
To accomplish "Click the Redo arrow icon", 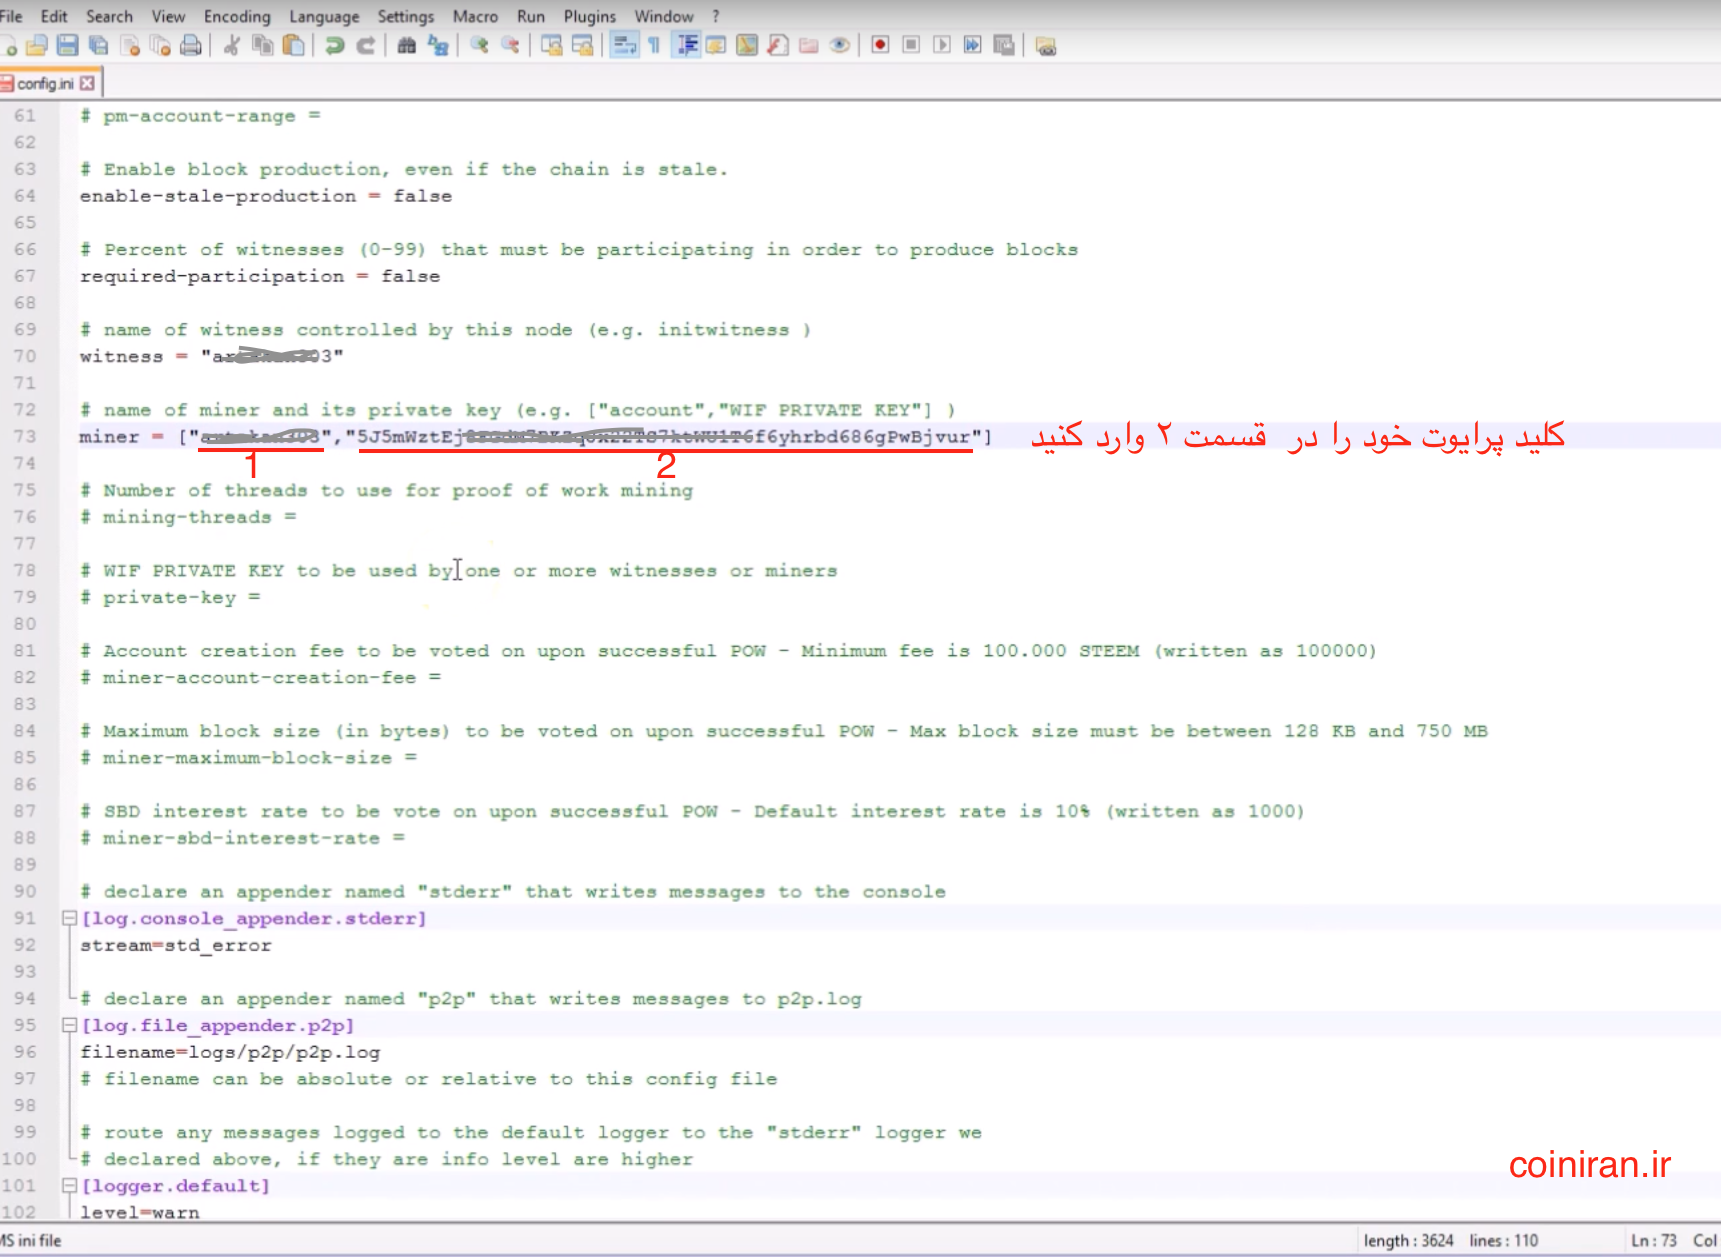I will (x=366, y=45).
